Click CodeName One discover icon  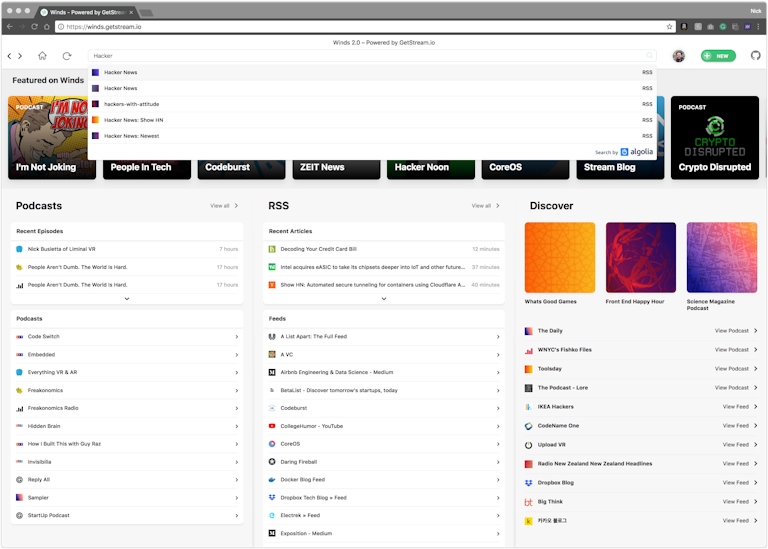(x=528, y=426)
